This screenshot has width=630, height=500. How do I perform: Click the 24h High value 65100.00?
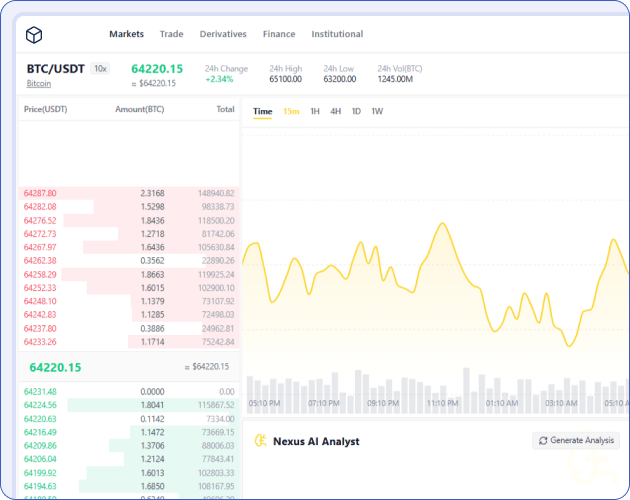285,79
